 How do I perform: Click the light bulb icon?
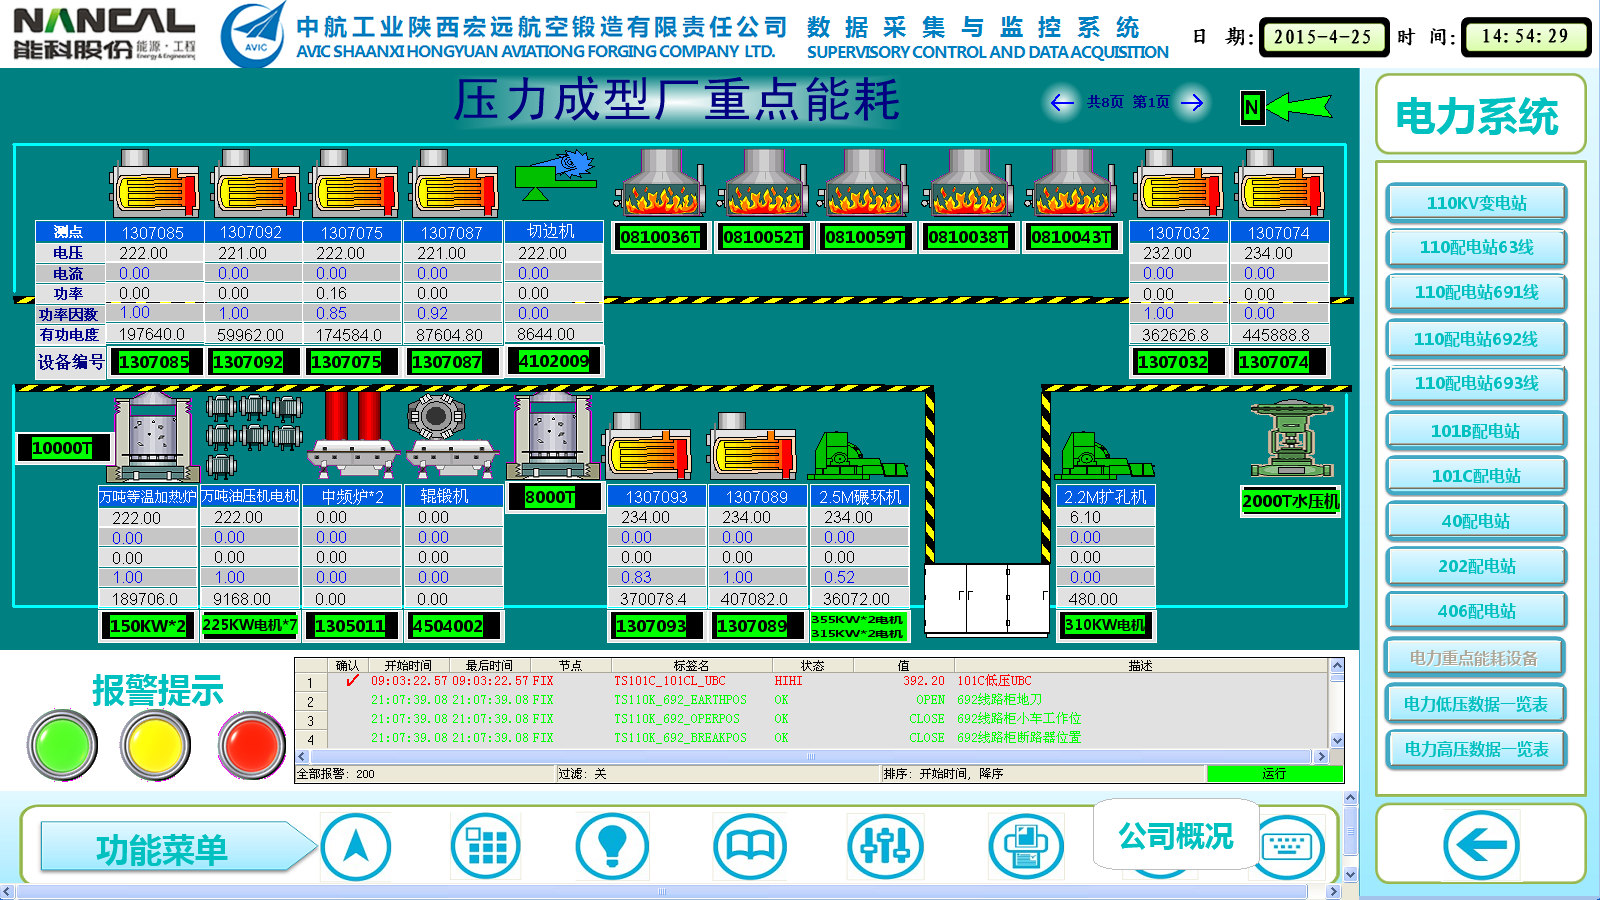[x=612, y=846]
